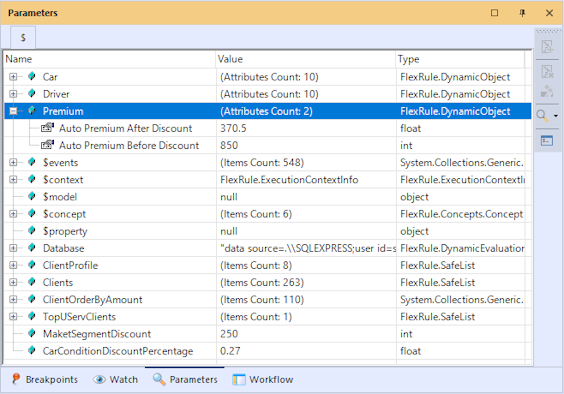The width and height of the screenshot is (564, 394).
Task: Open the search options dropdown arrow
Action: click(556, 116)
